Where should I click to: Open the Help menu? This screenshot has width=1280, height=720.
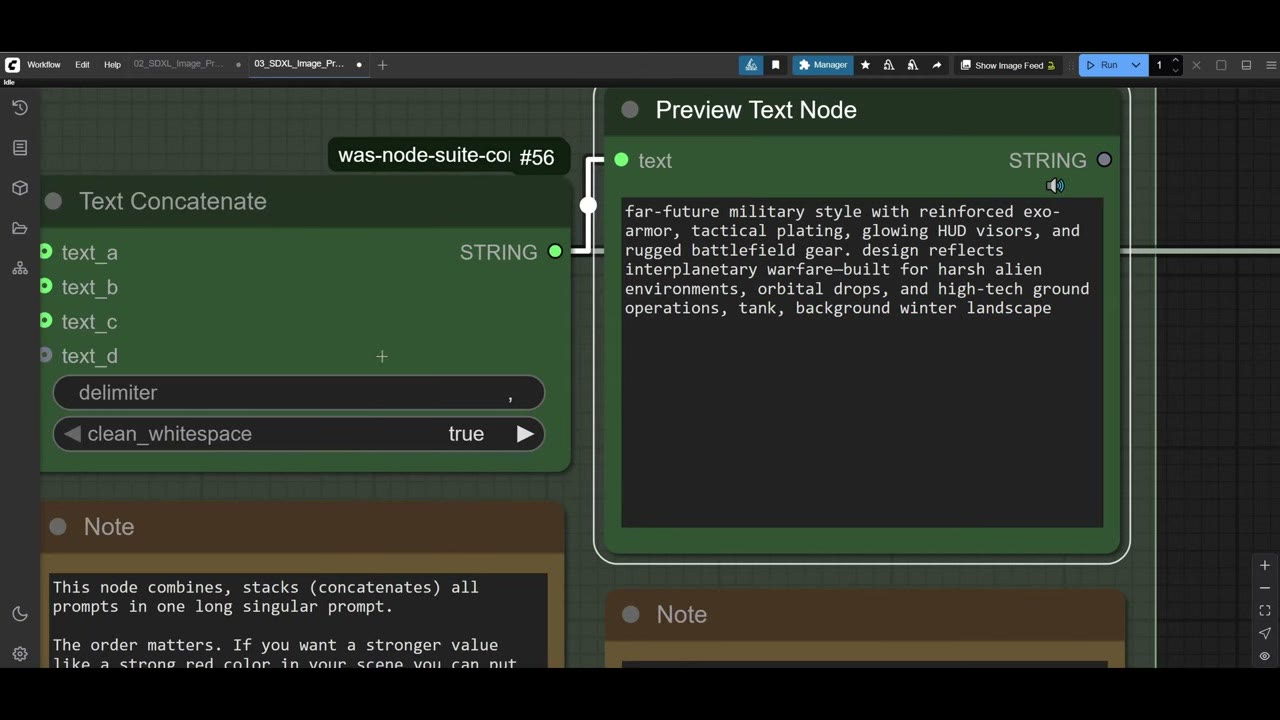click(112, 65)
